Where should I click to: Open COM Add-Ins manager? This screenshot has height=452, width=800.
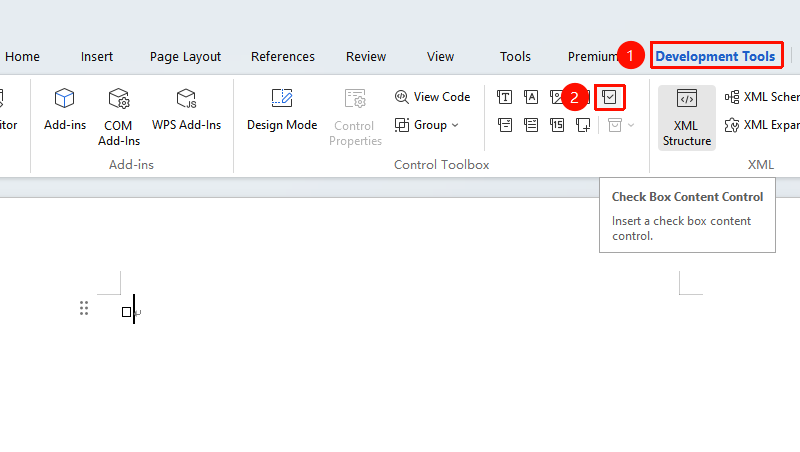pos(118,117)
